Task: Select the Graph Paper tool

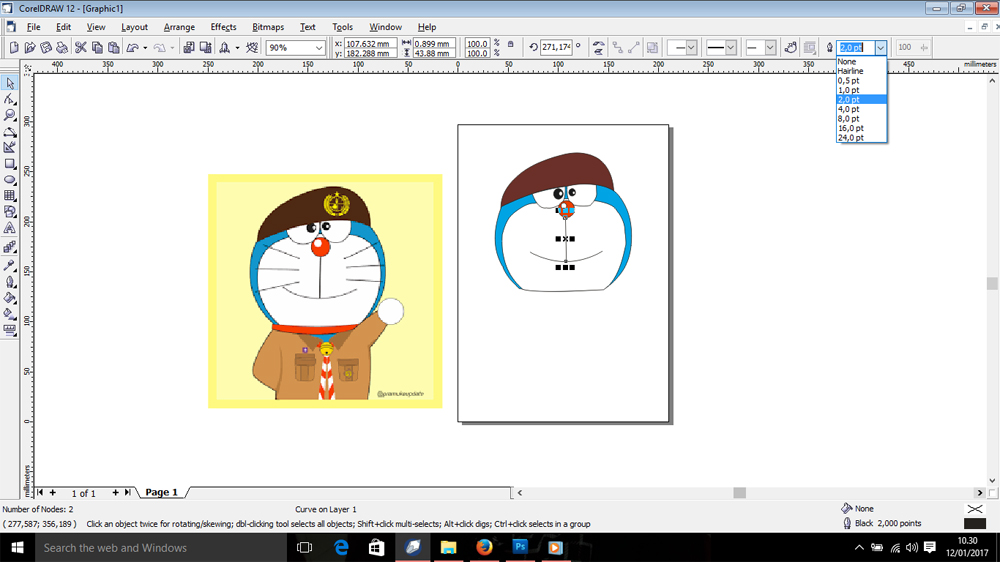Action: click(x=10, y=196)
